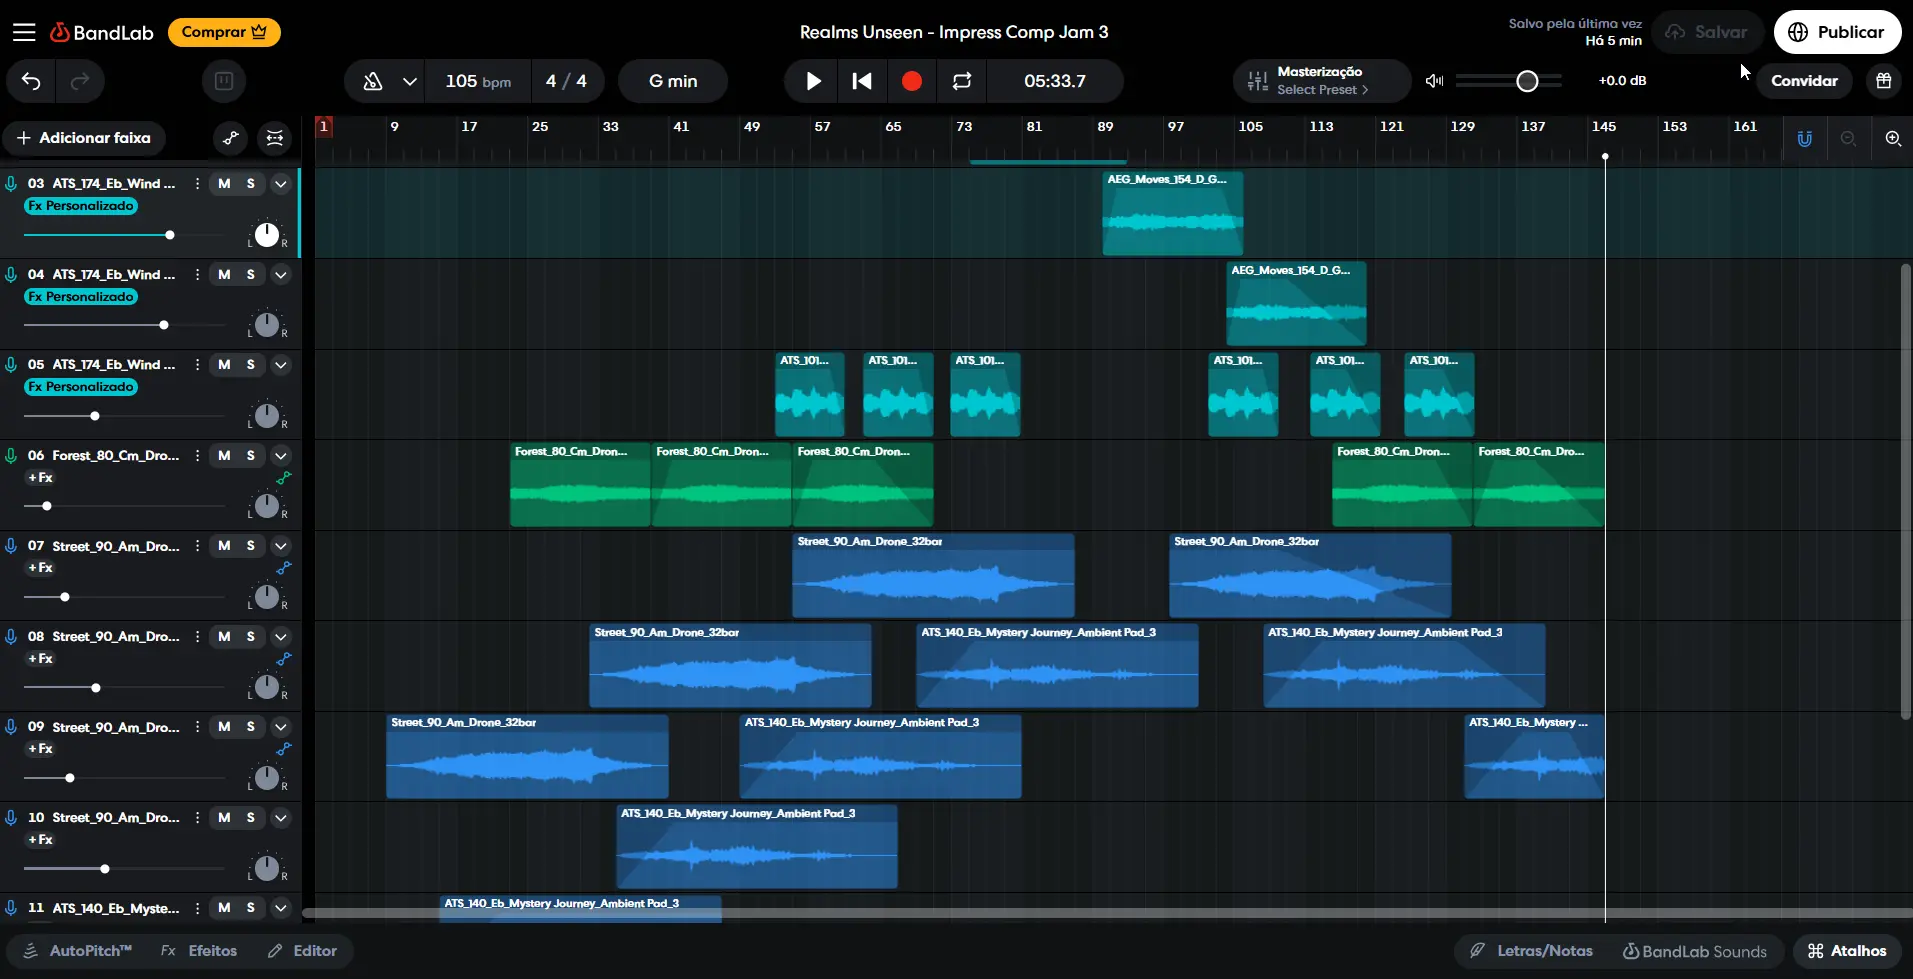The width and height of the screenshot is (1913, 979).
Task: Expand the metronome options dropdown arrow
Action: click(409, 81)
